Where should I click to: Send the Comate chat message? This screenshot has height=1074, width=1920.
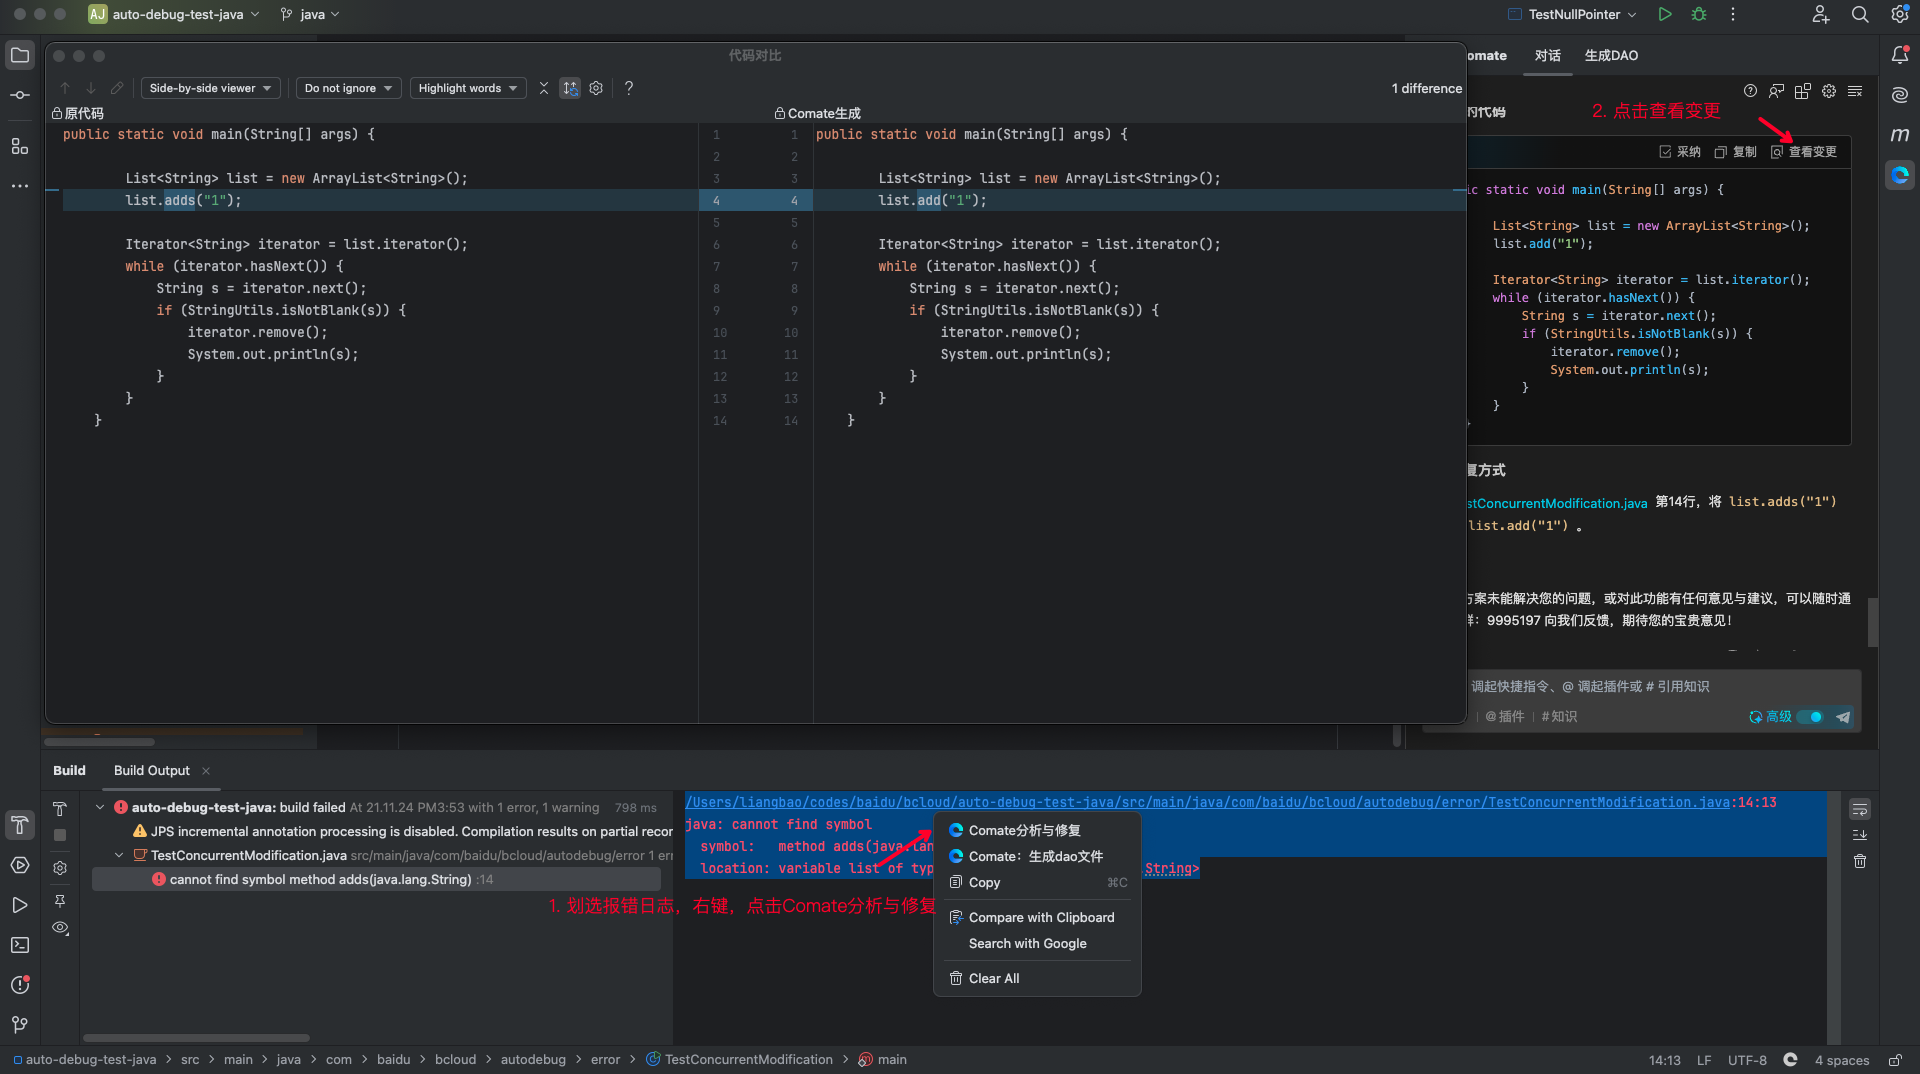1843,717
